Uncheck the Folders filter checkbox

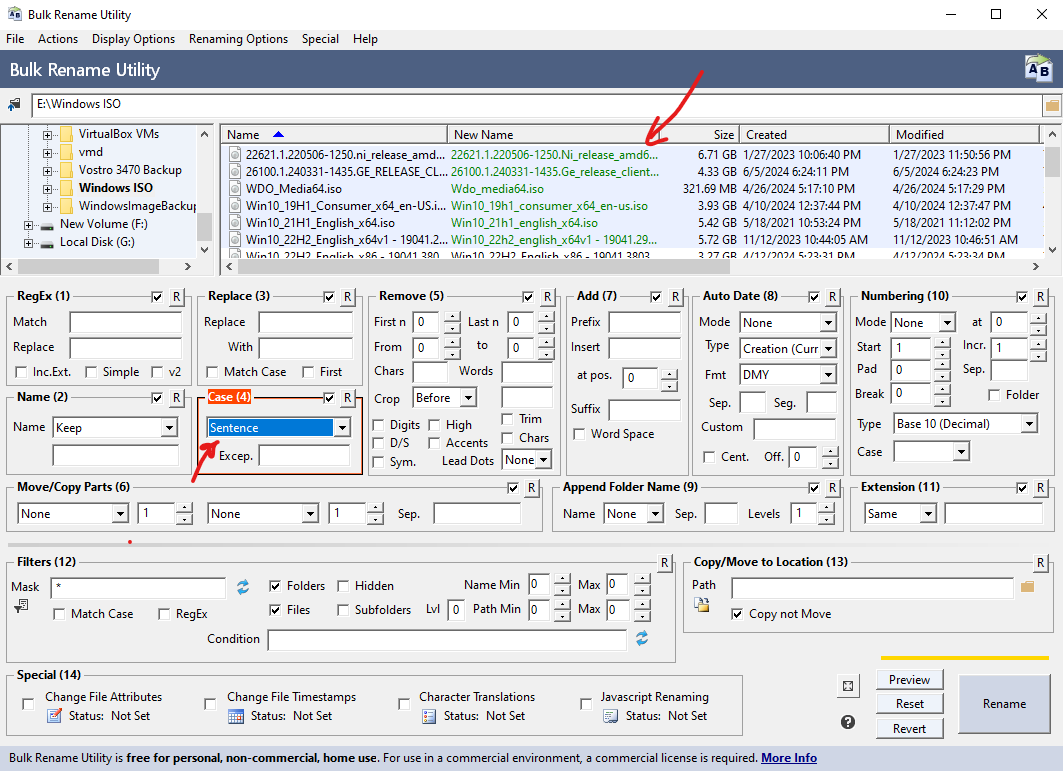[x=275, y=586]
